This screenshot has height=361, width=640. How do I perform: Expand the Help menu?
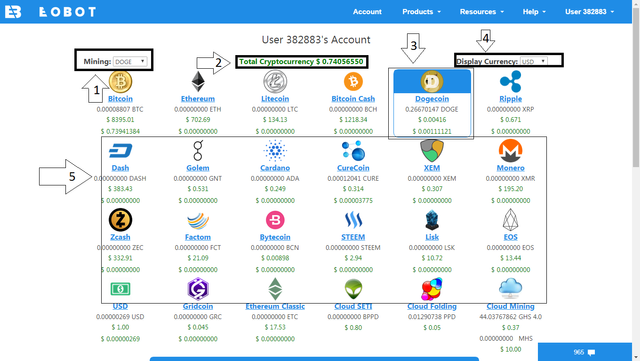coord(534,12)
